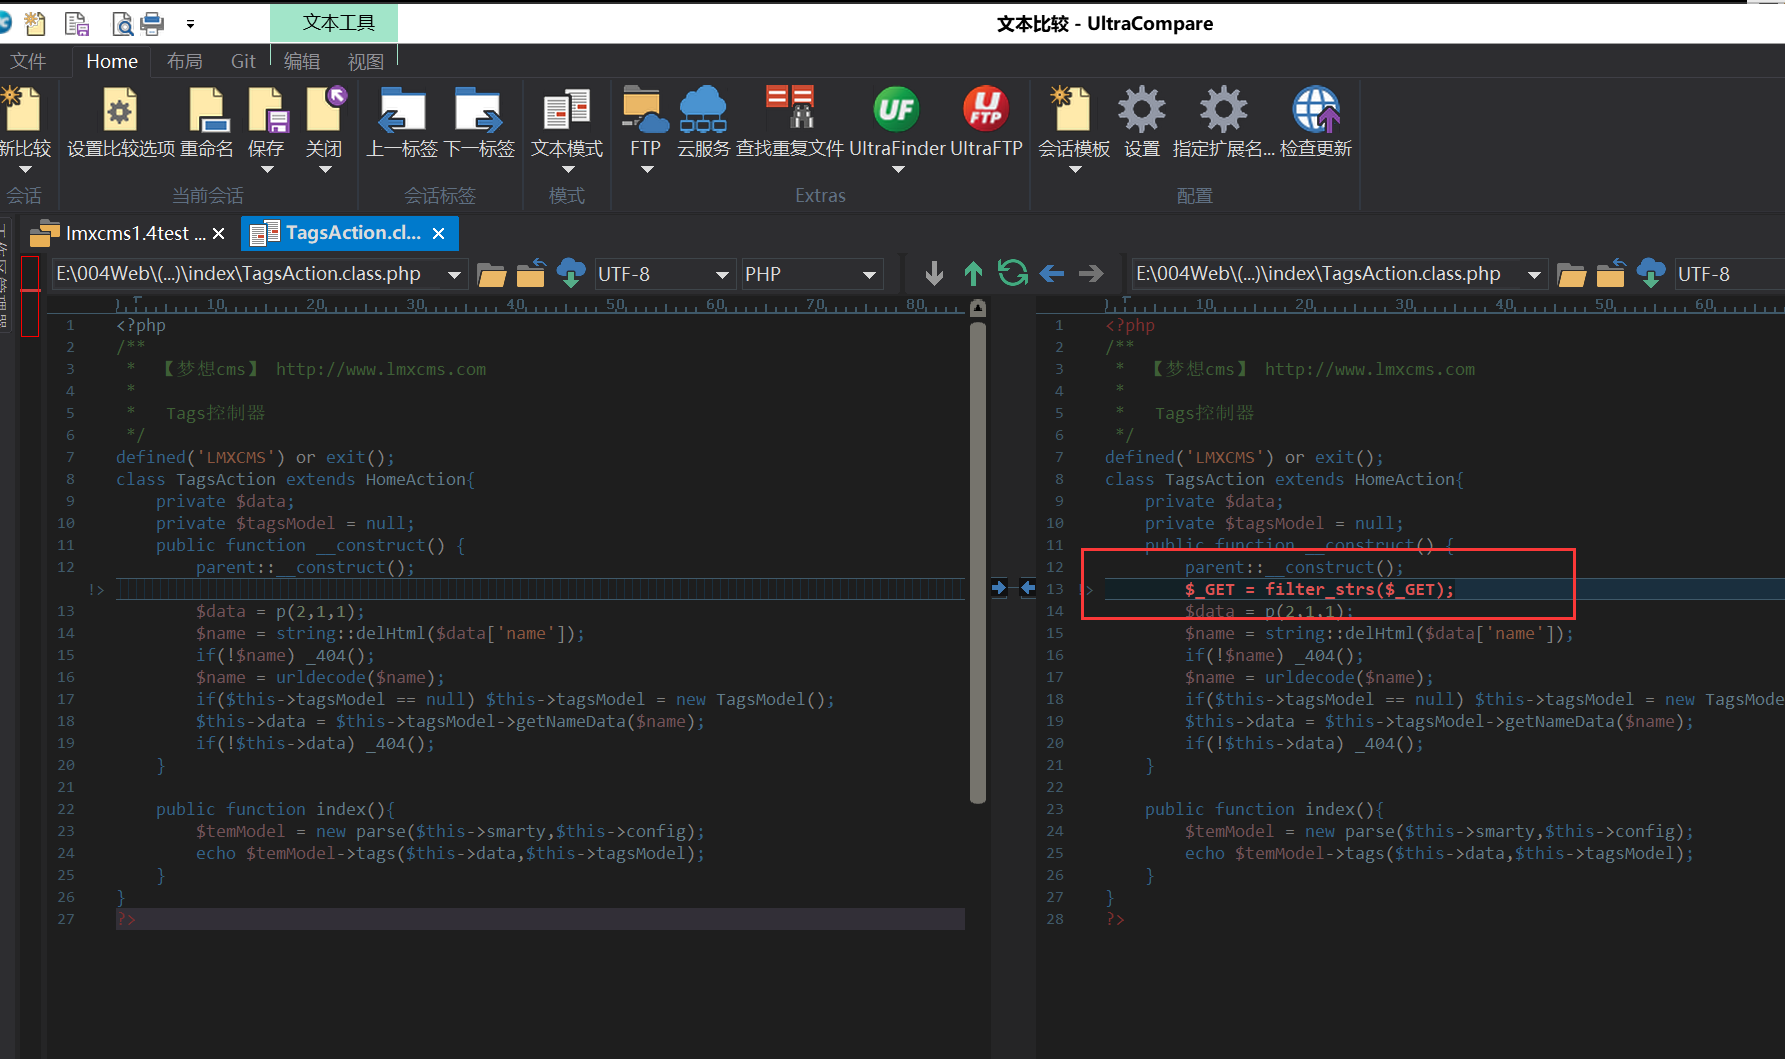Launch 查找重复文件 duplicate finder

[x=790, y=108]
